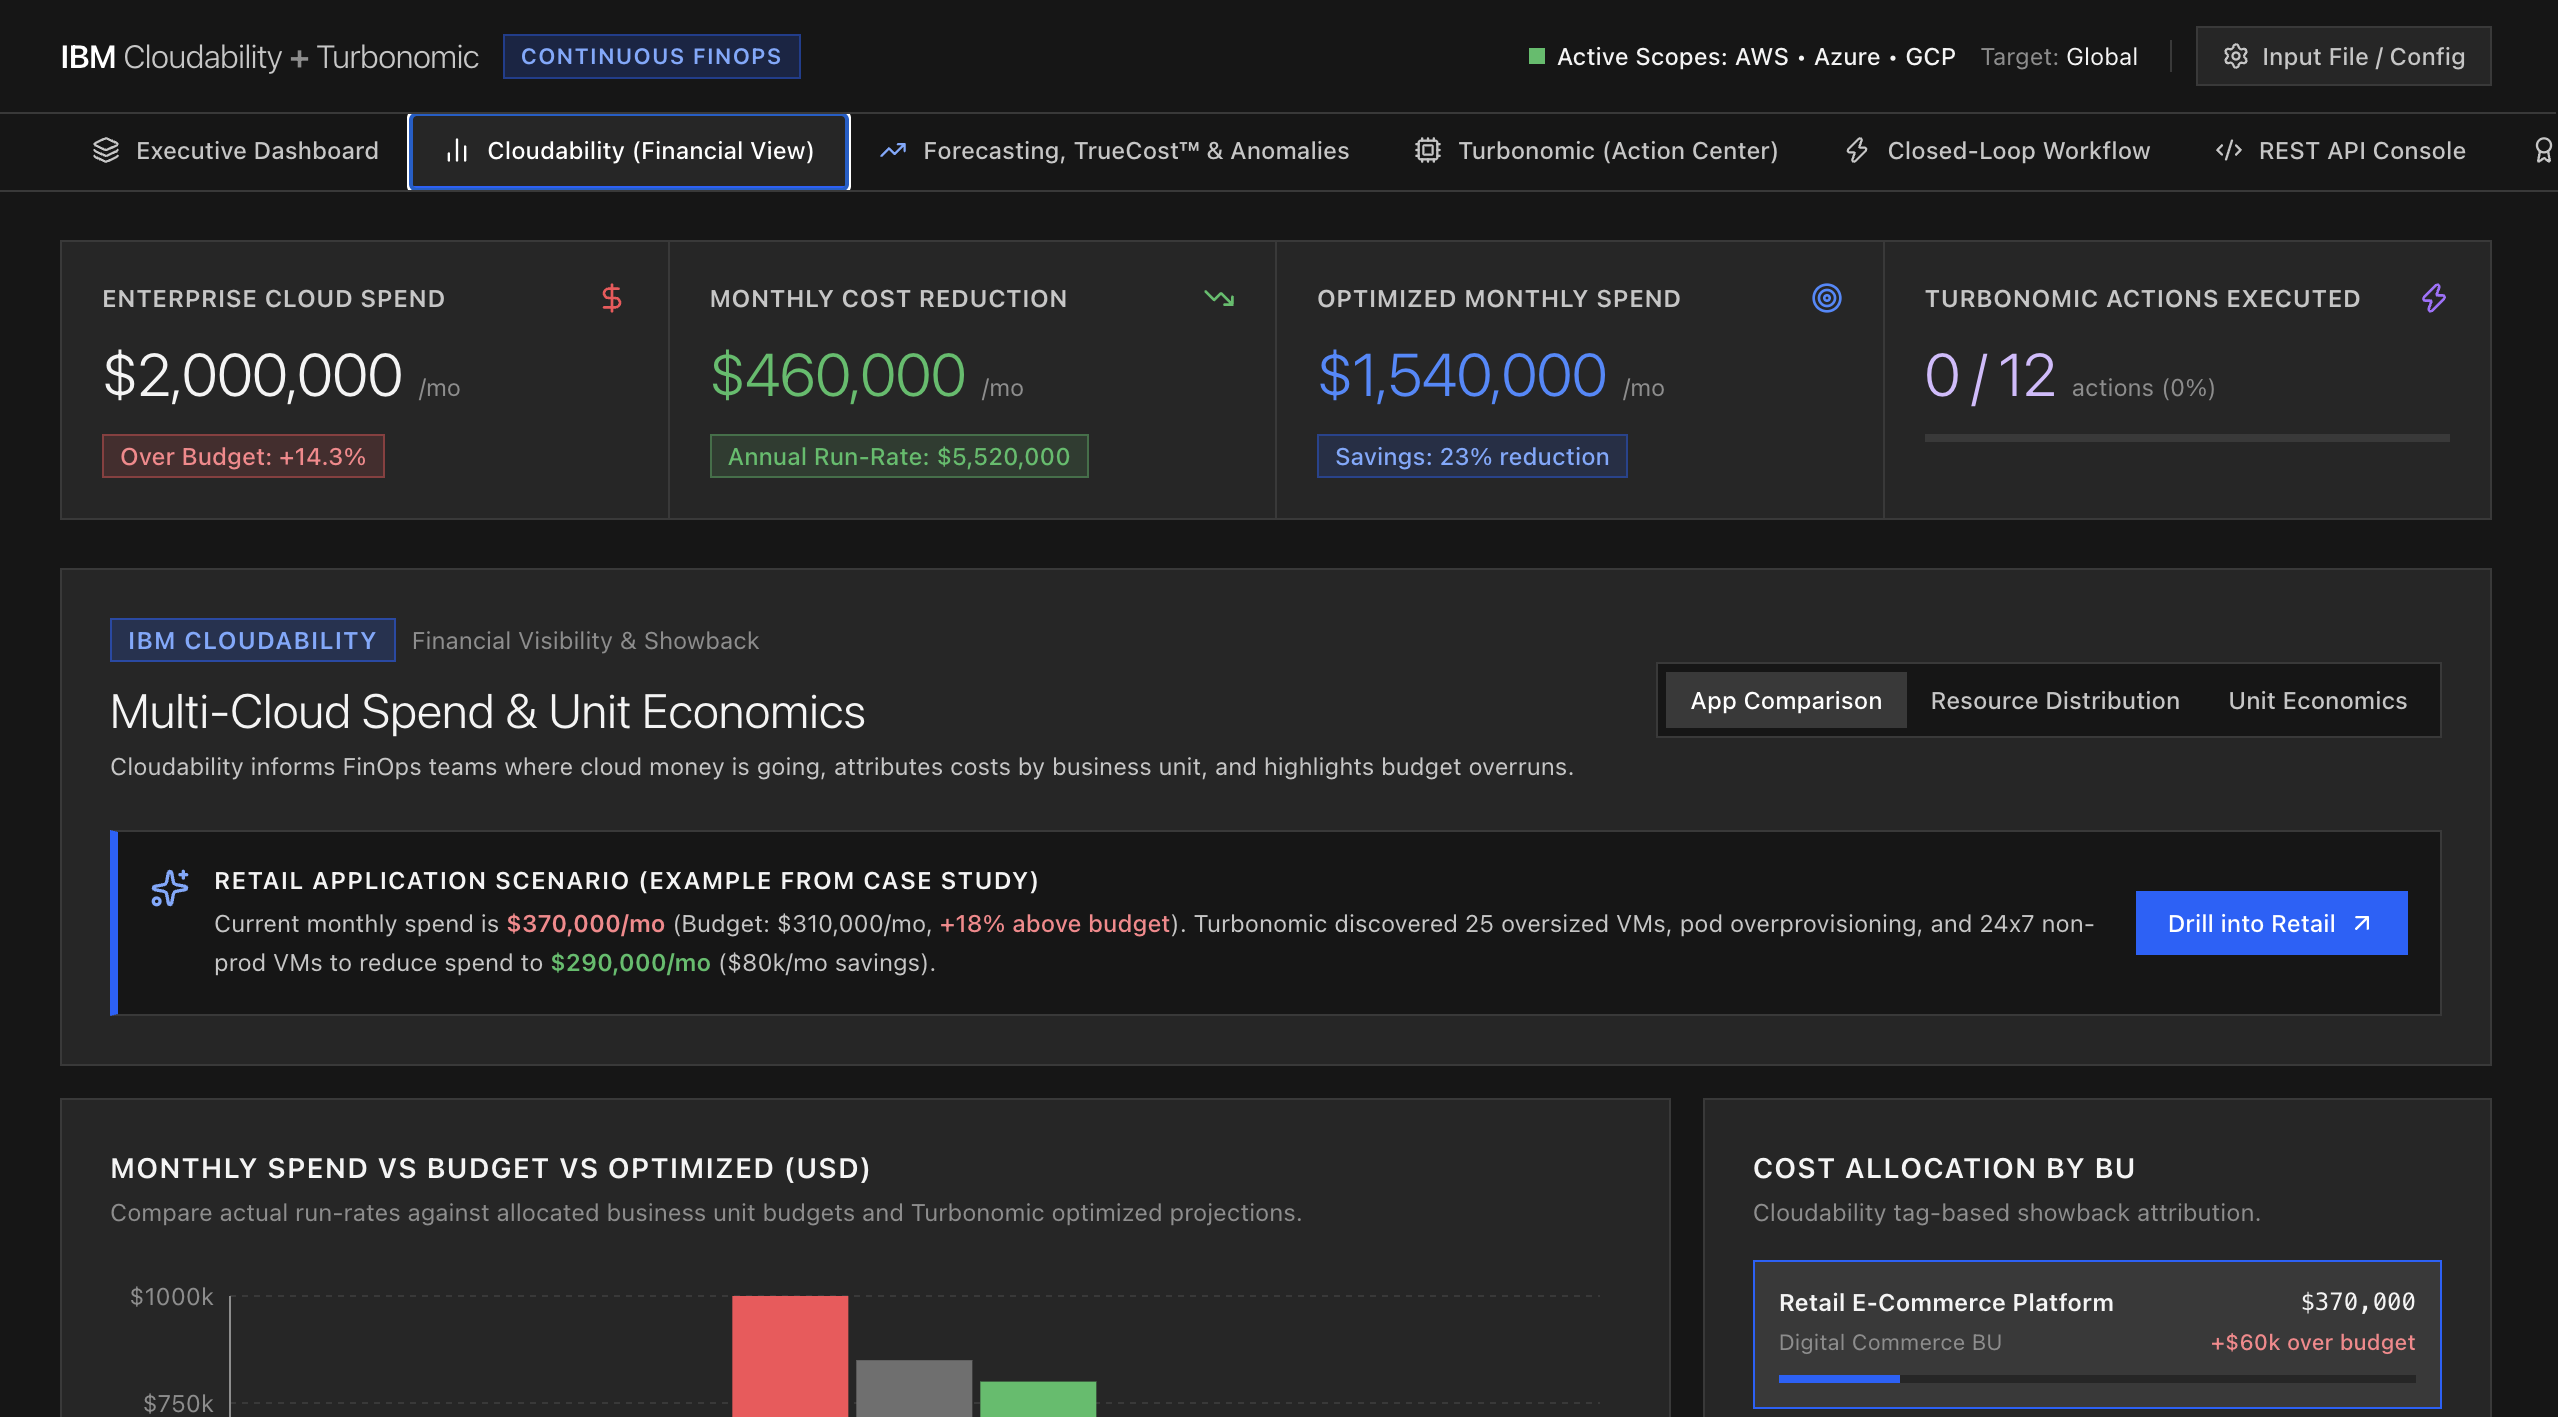Select Cloudability (Financial View) tab

click(629, 151)
